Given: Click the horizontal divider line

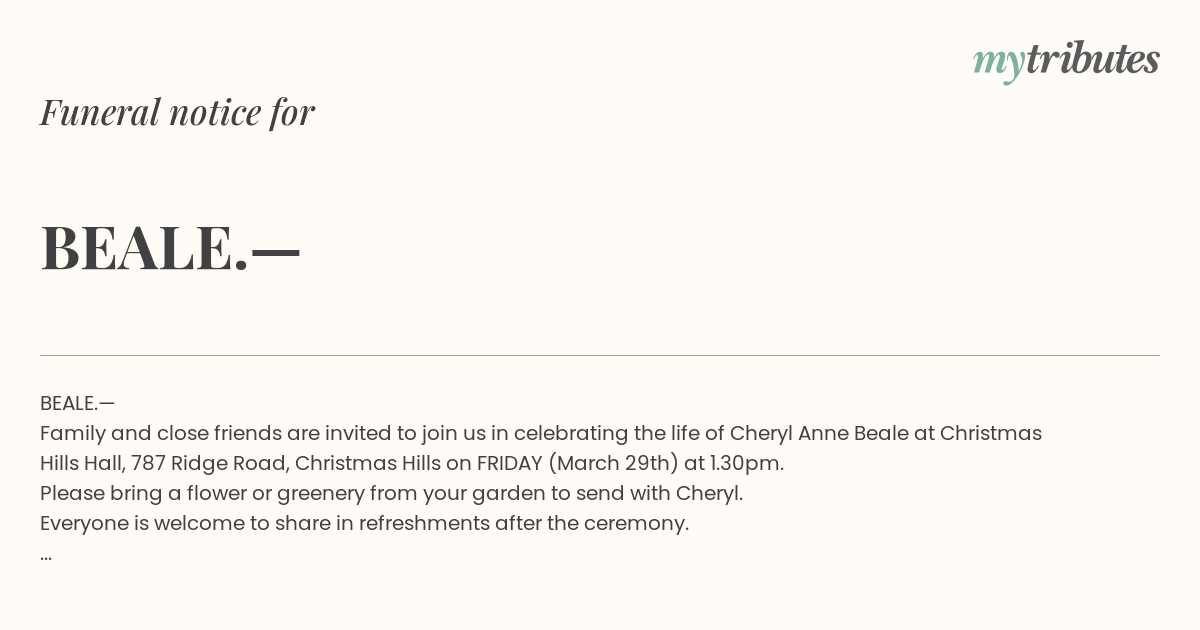Looking at the screenshot, I should coord(600,355).
